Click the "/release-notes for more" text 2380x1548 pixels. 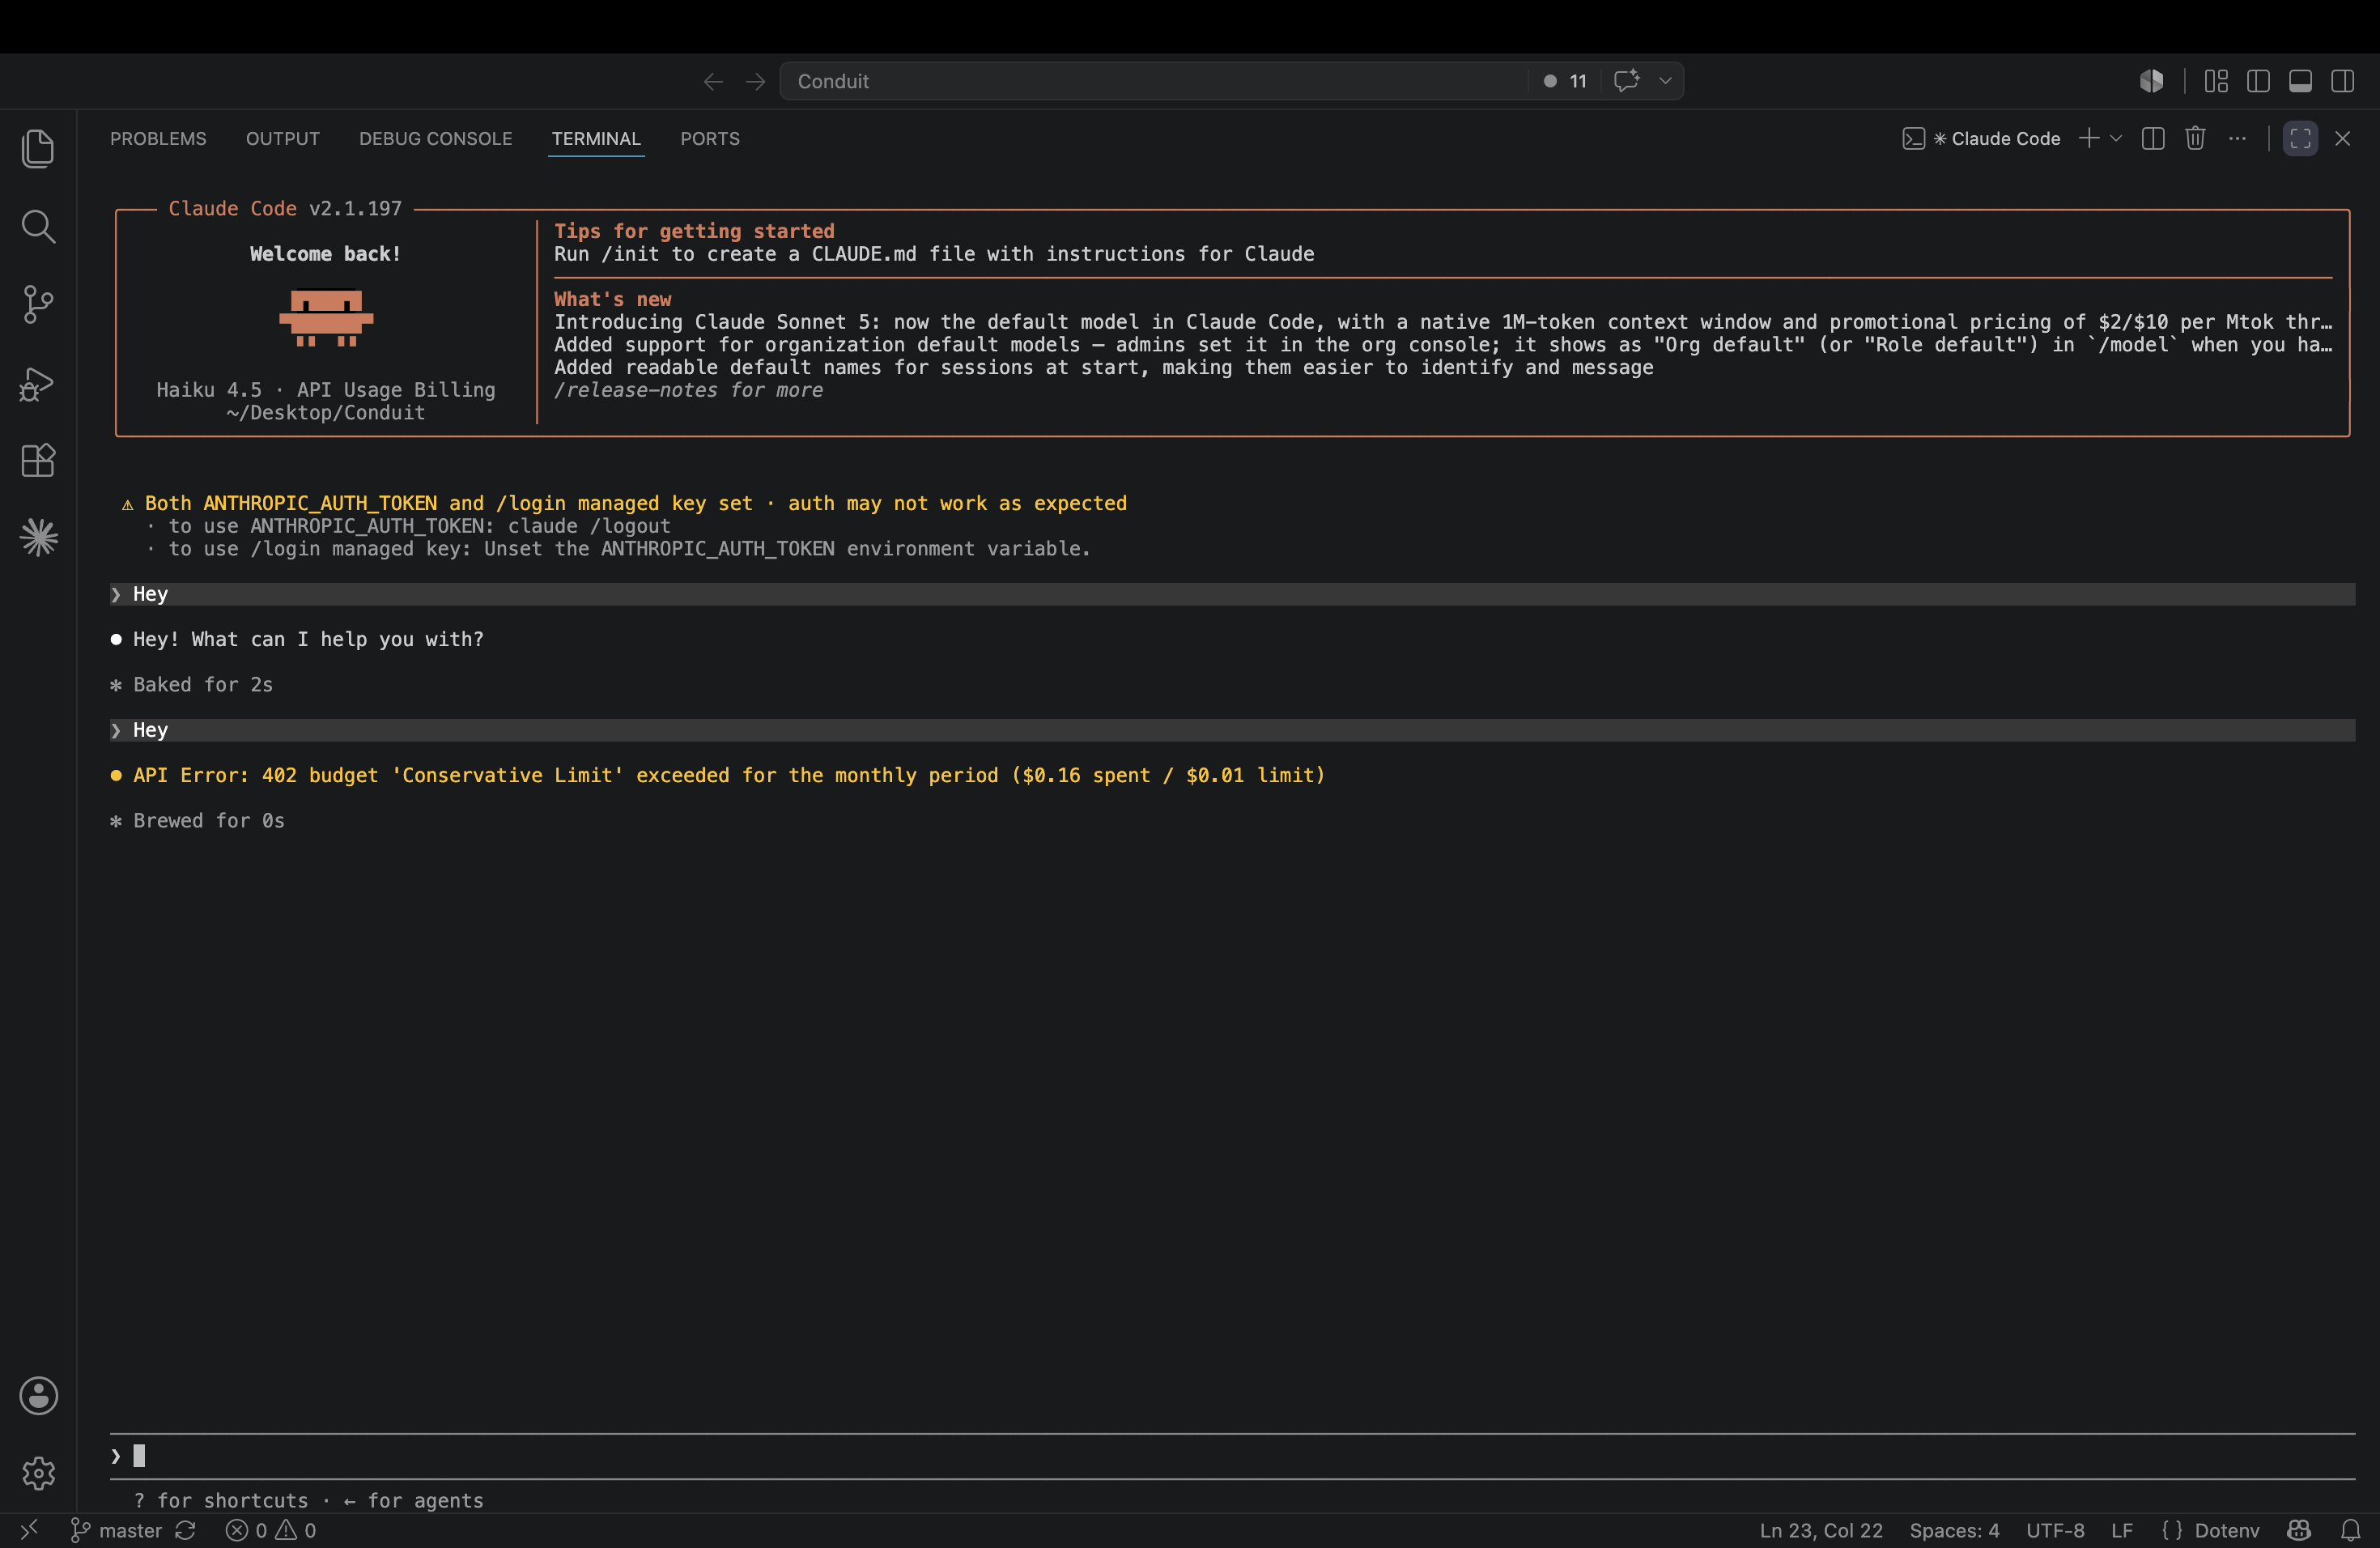pyautogui.click(x=689, y=390)
